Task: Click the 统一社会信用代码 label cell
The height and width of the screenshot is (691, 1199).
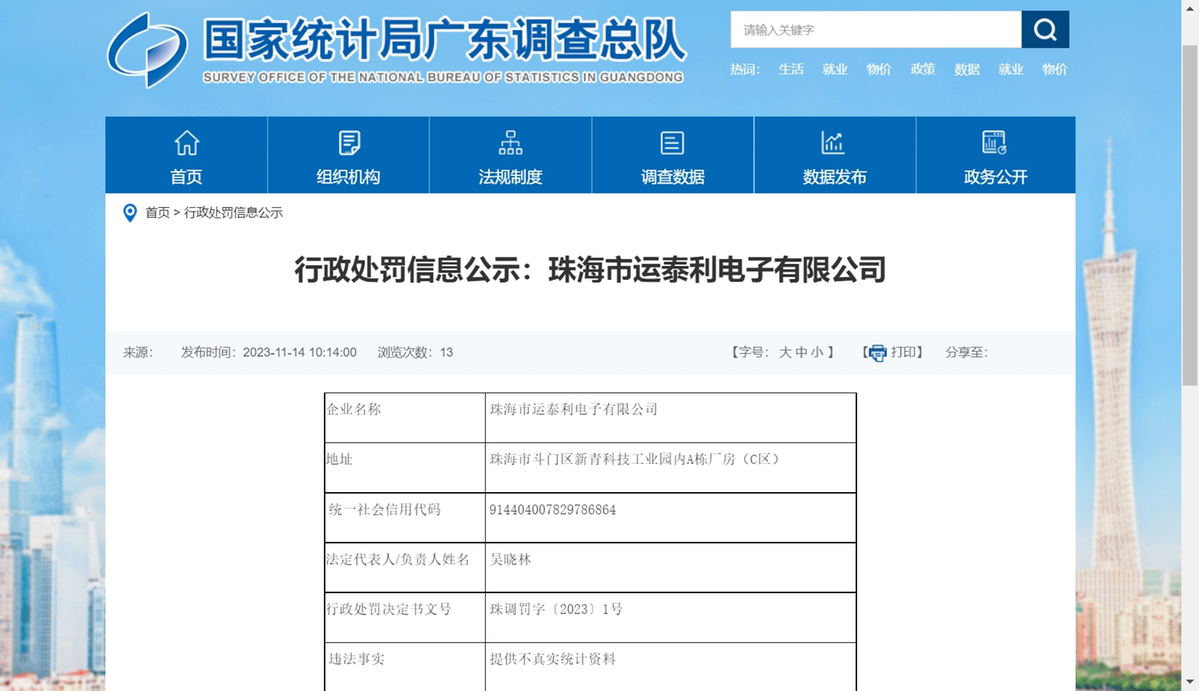Action: tap(405, 517)
